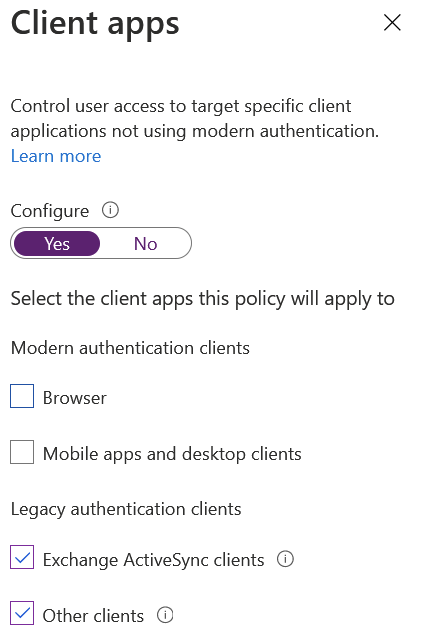This screenshot has height=644, width=422.
Task: Click the Modern authentication clients heading
Action: [x=130, y=348]
